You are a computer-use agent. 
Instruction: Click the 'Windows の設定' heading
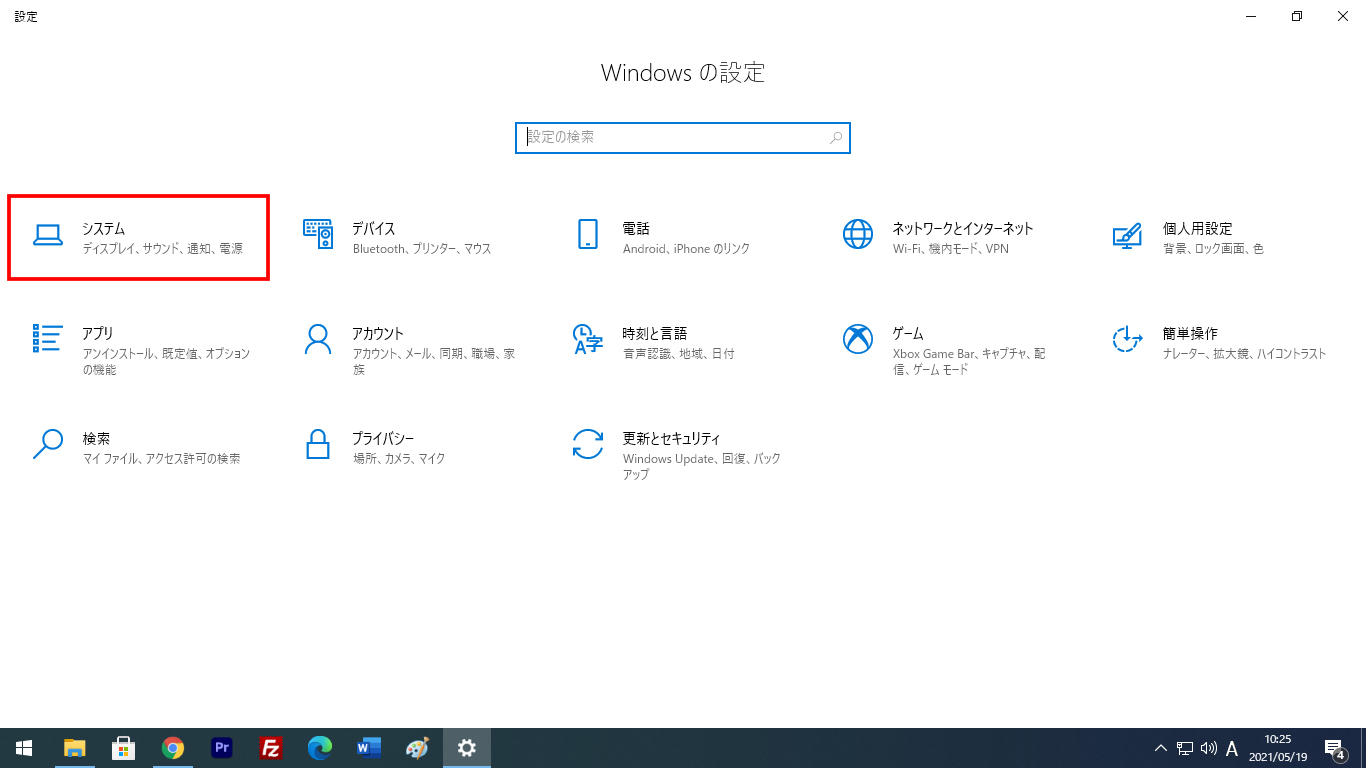pyautogui.click(x=683, y=72)
